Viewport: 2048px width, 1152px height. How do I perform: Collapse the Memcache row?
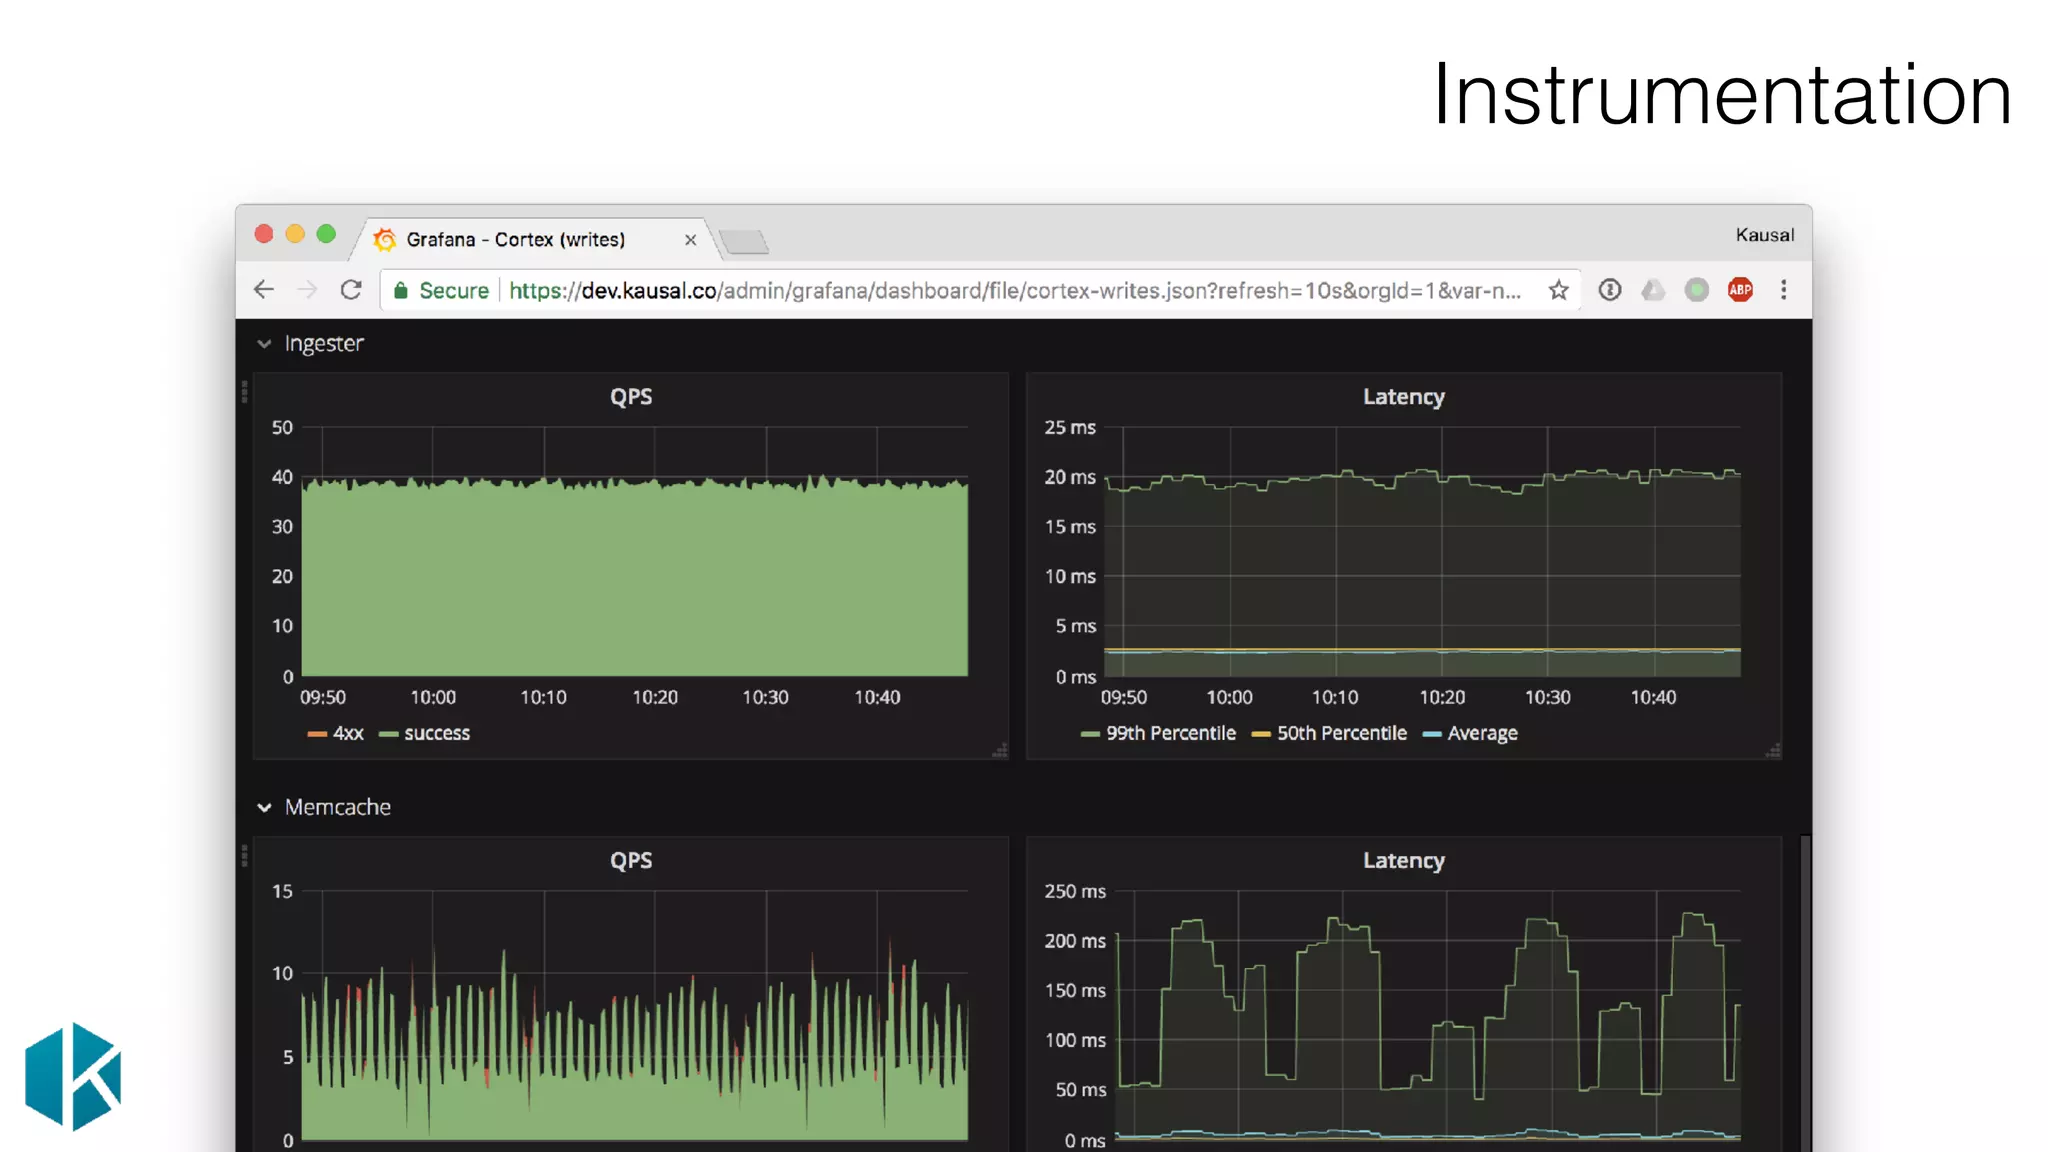coord(264,807)
